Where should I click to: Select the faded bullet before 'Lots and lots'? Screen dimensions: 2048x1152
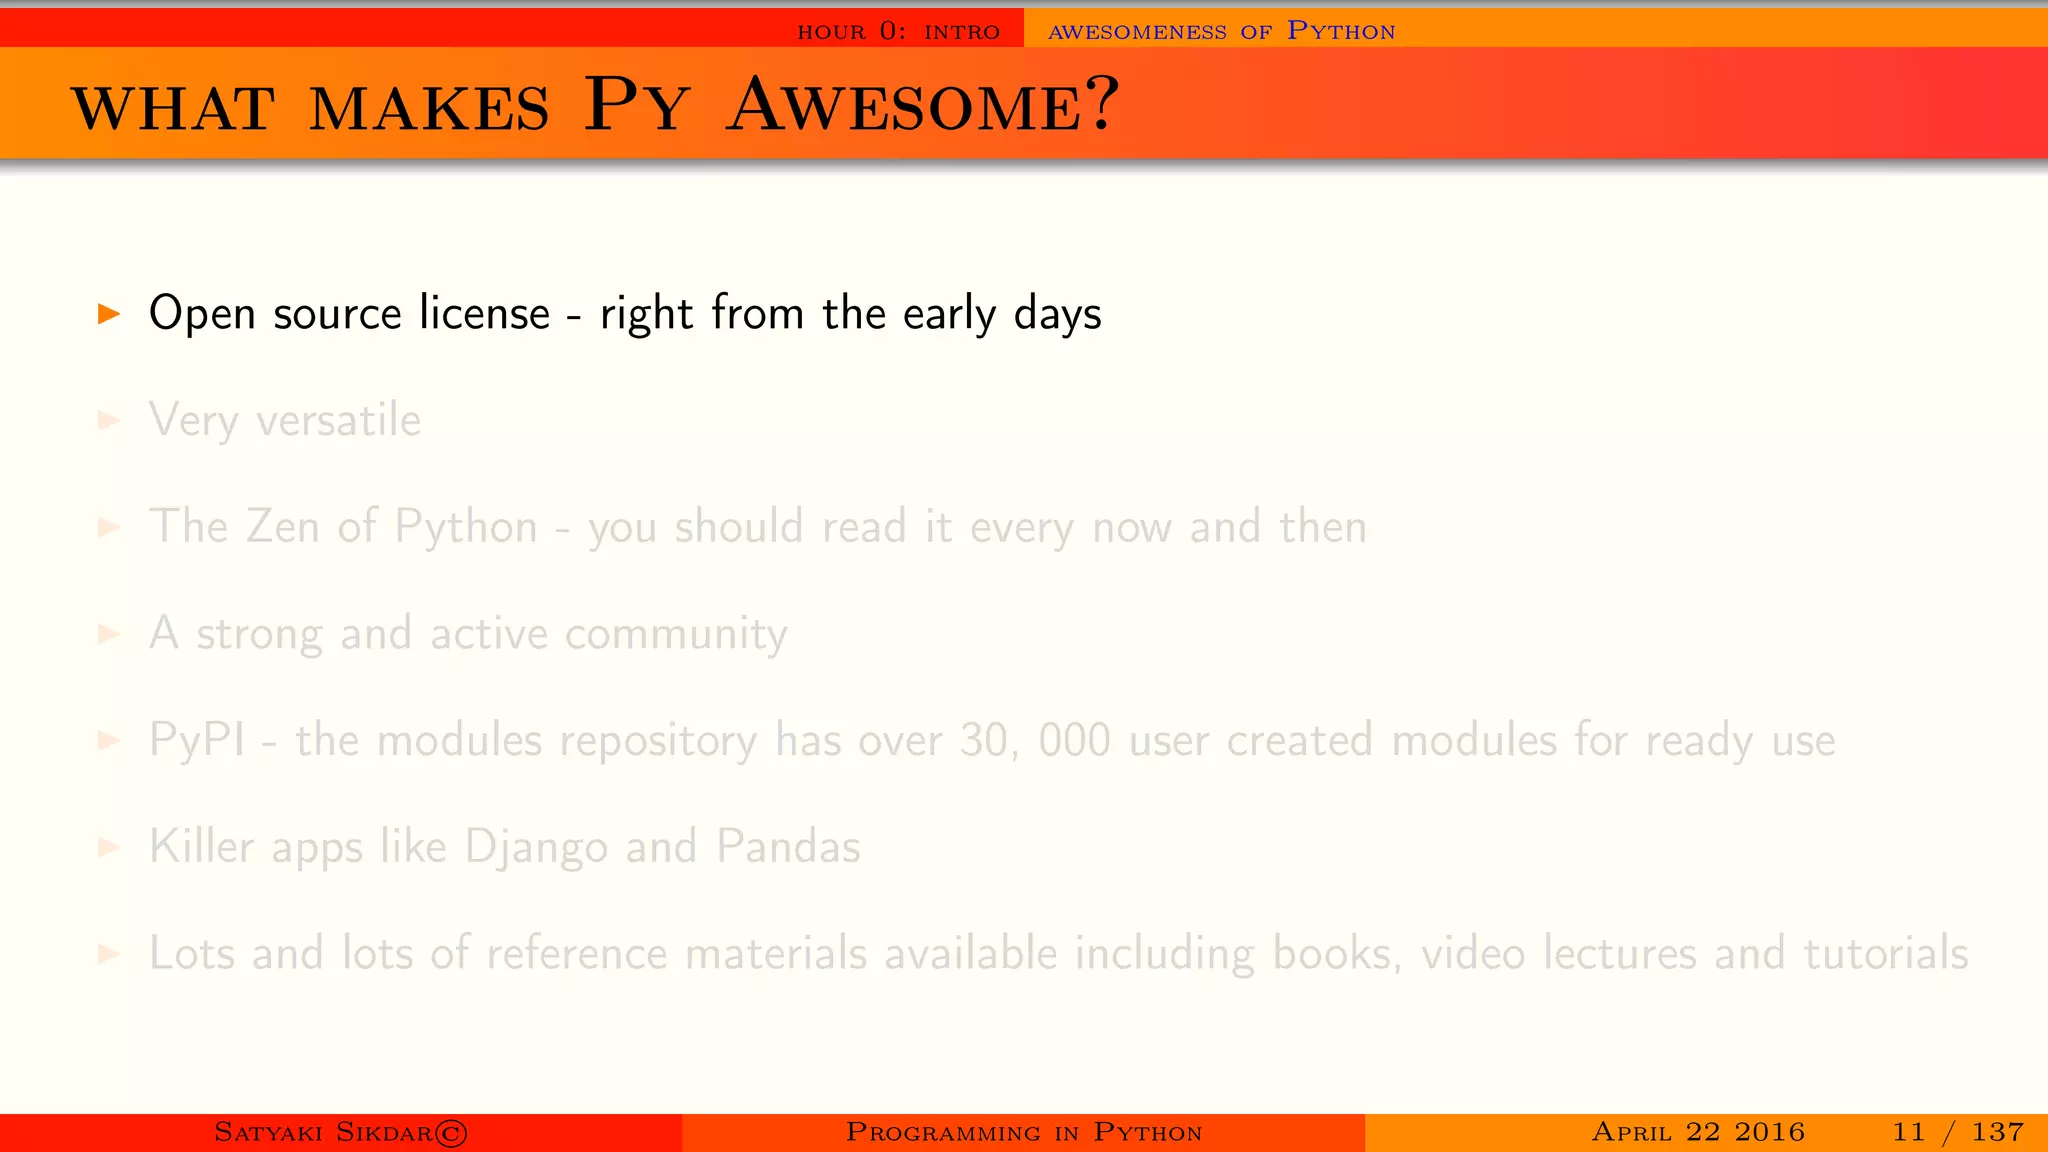click(109, 955)
